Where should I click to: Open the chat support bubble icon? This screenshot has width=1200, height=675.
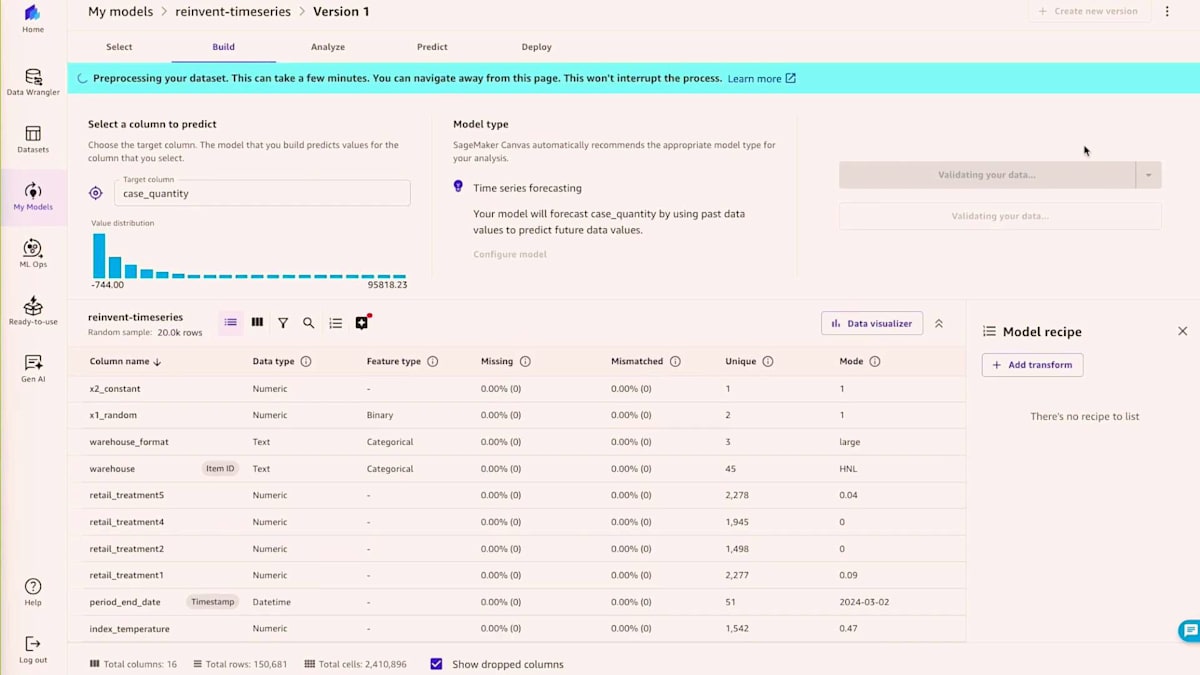pos(1189,630)
